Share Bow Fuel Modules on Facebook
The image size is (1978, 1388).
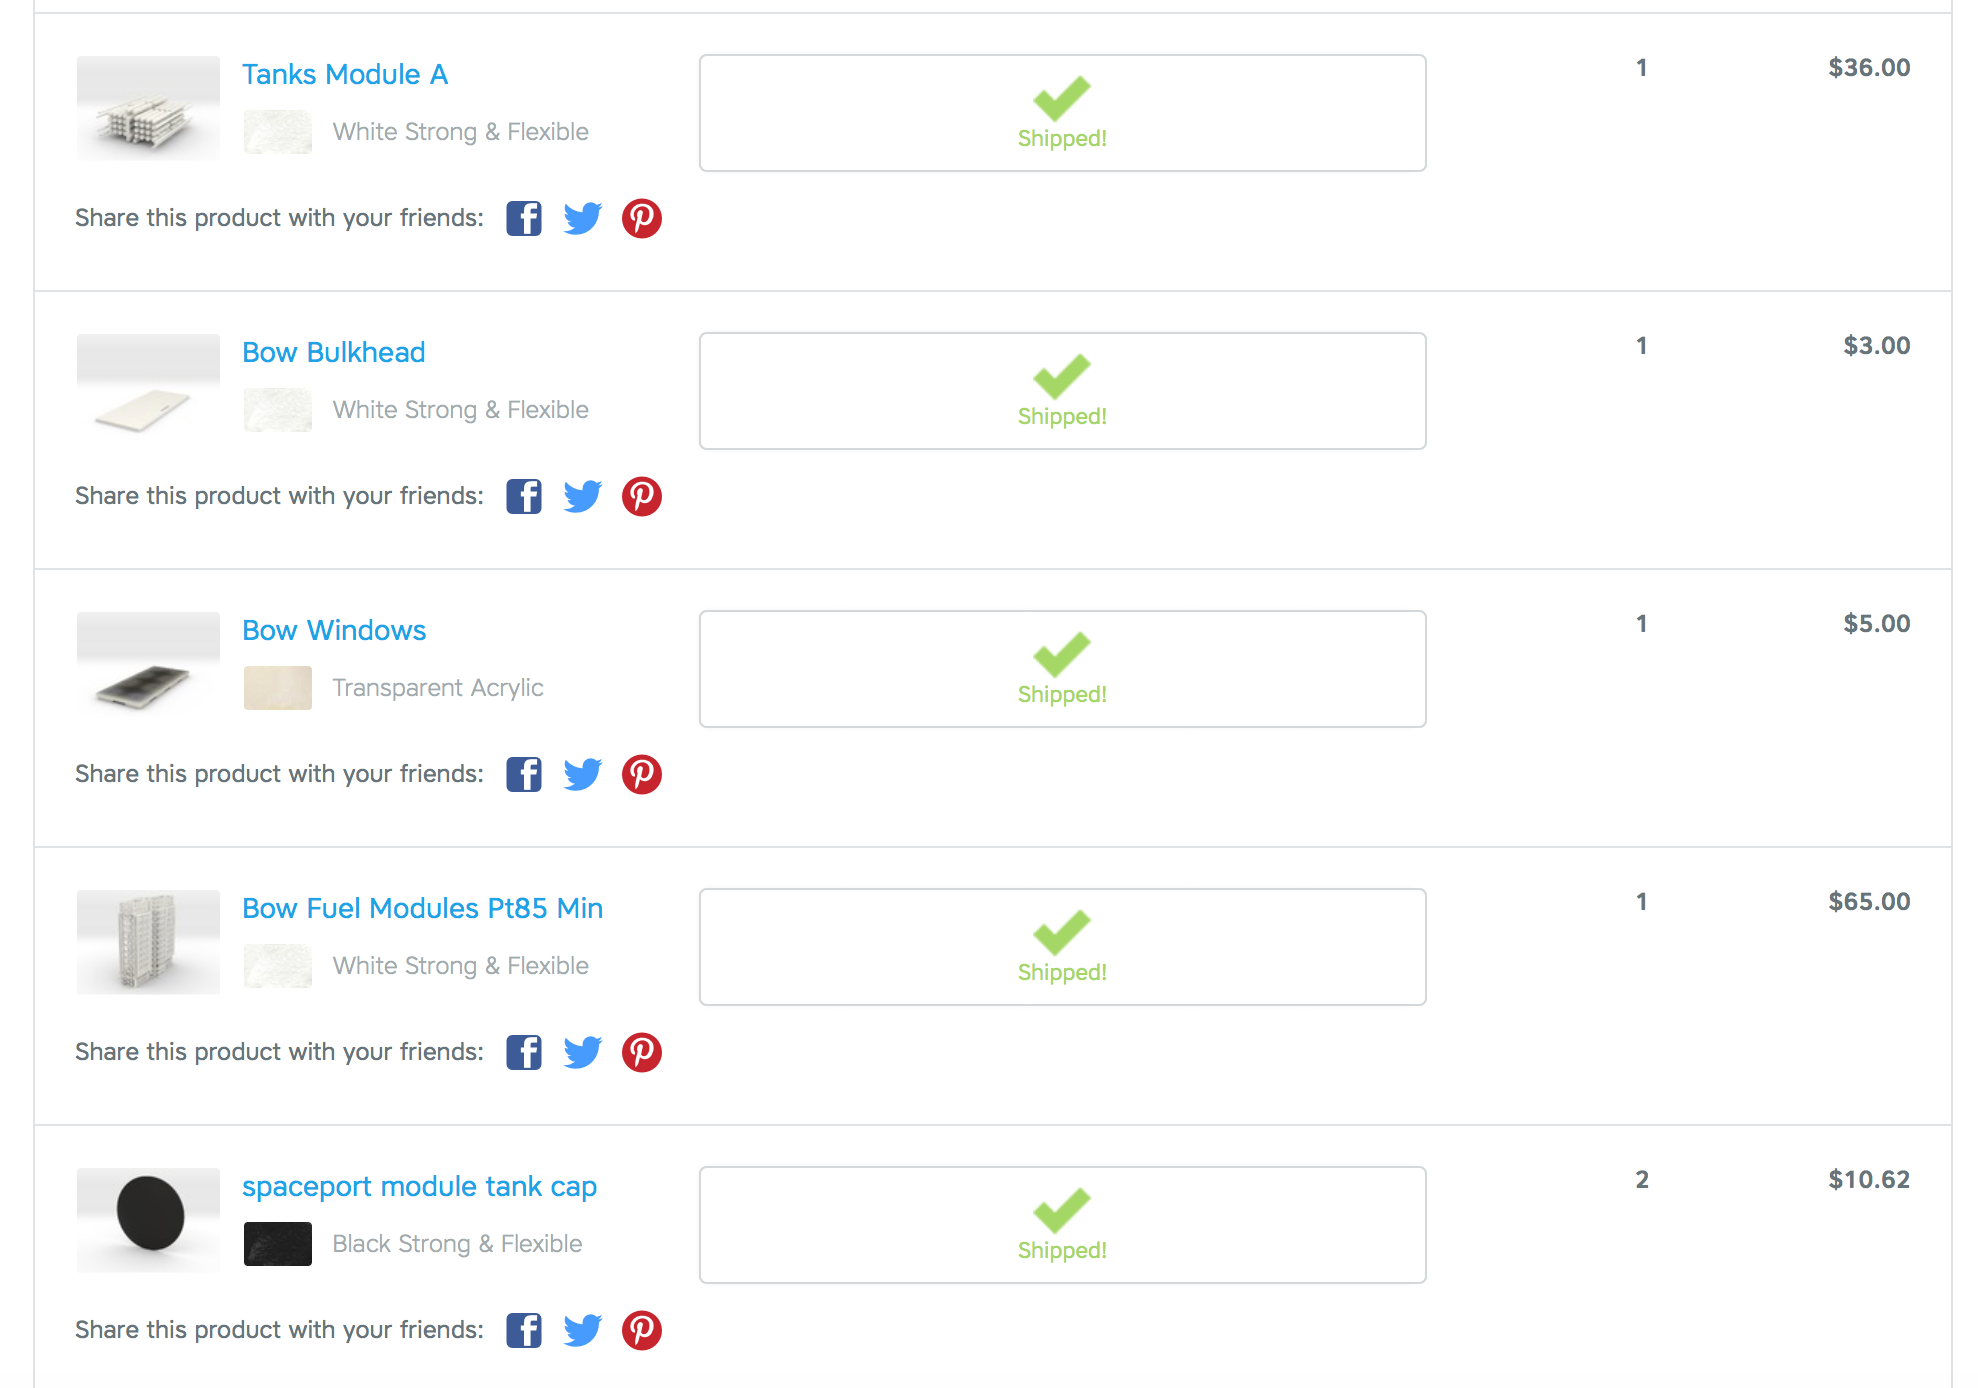point(524,1052)
